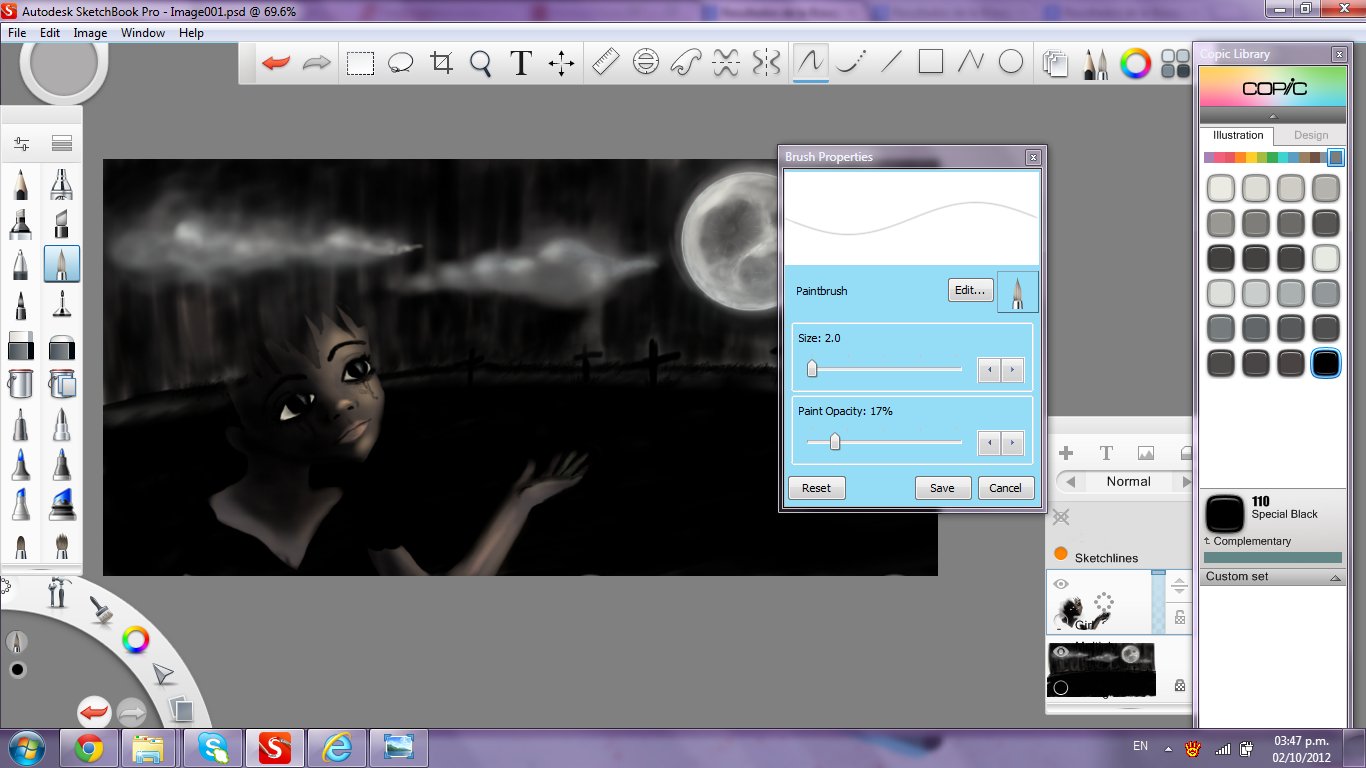1366x768 pixels.
Task: Click the Paint Opacity slider handle
Action: click(835, 442)
